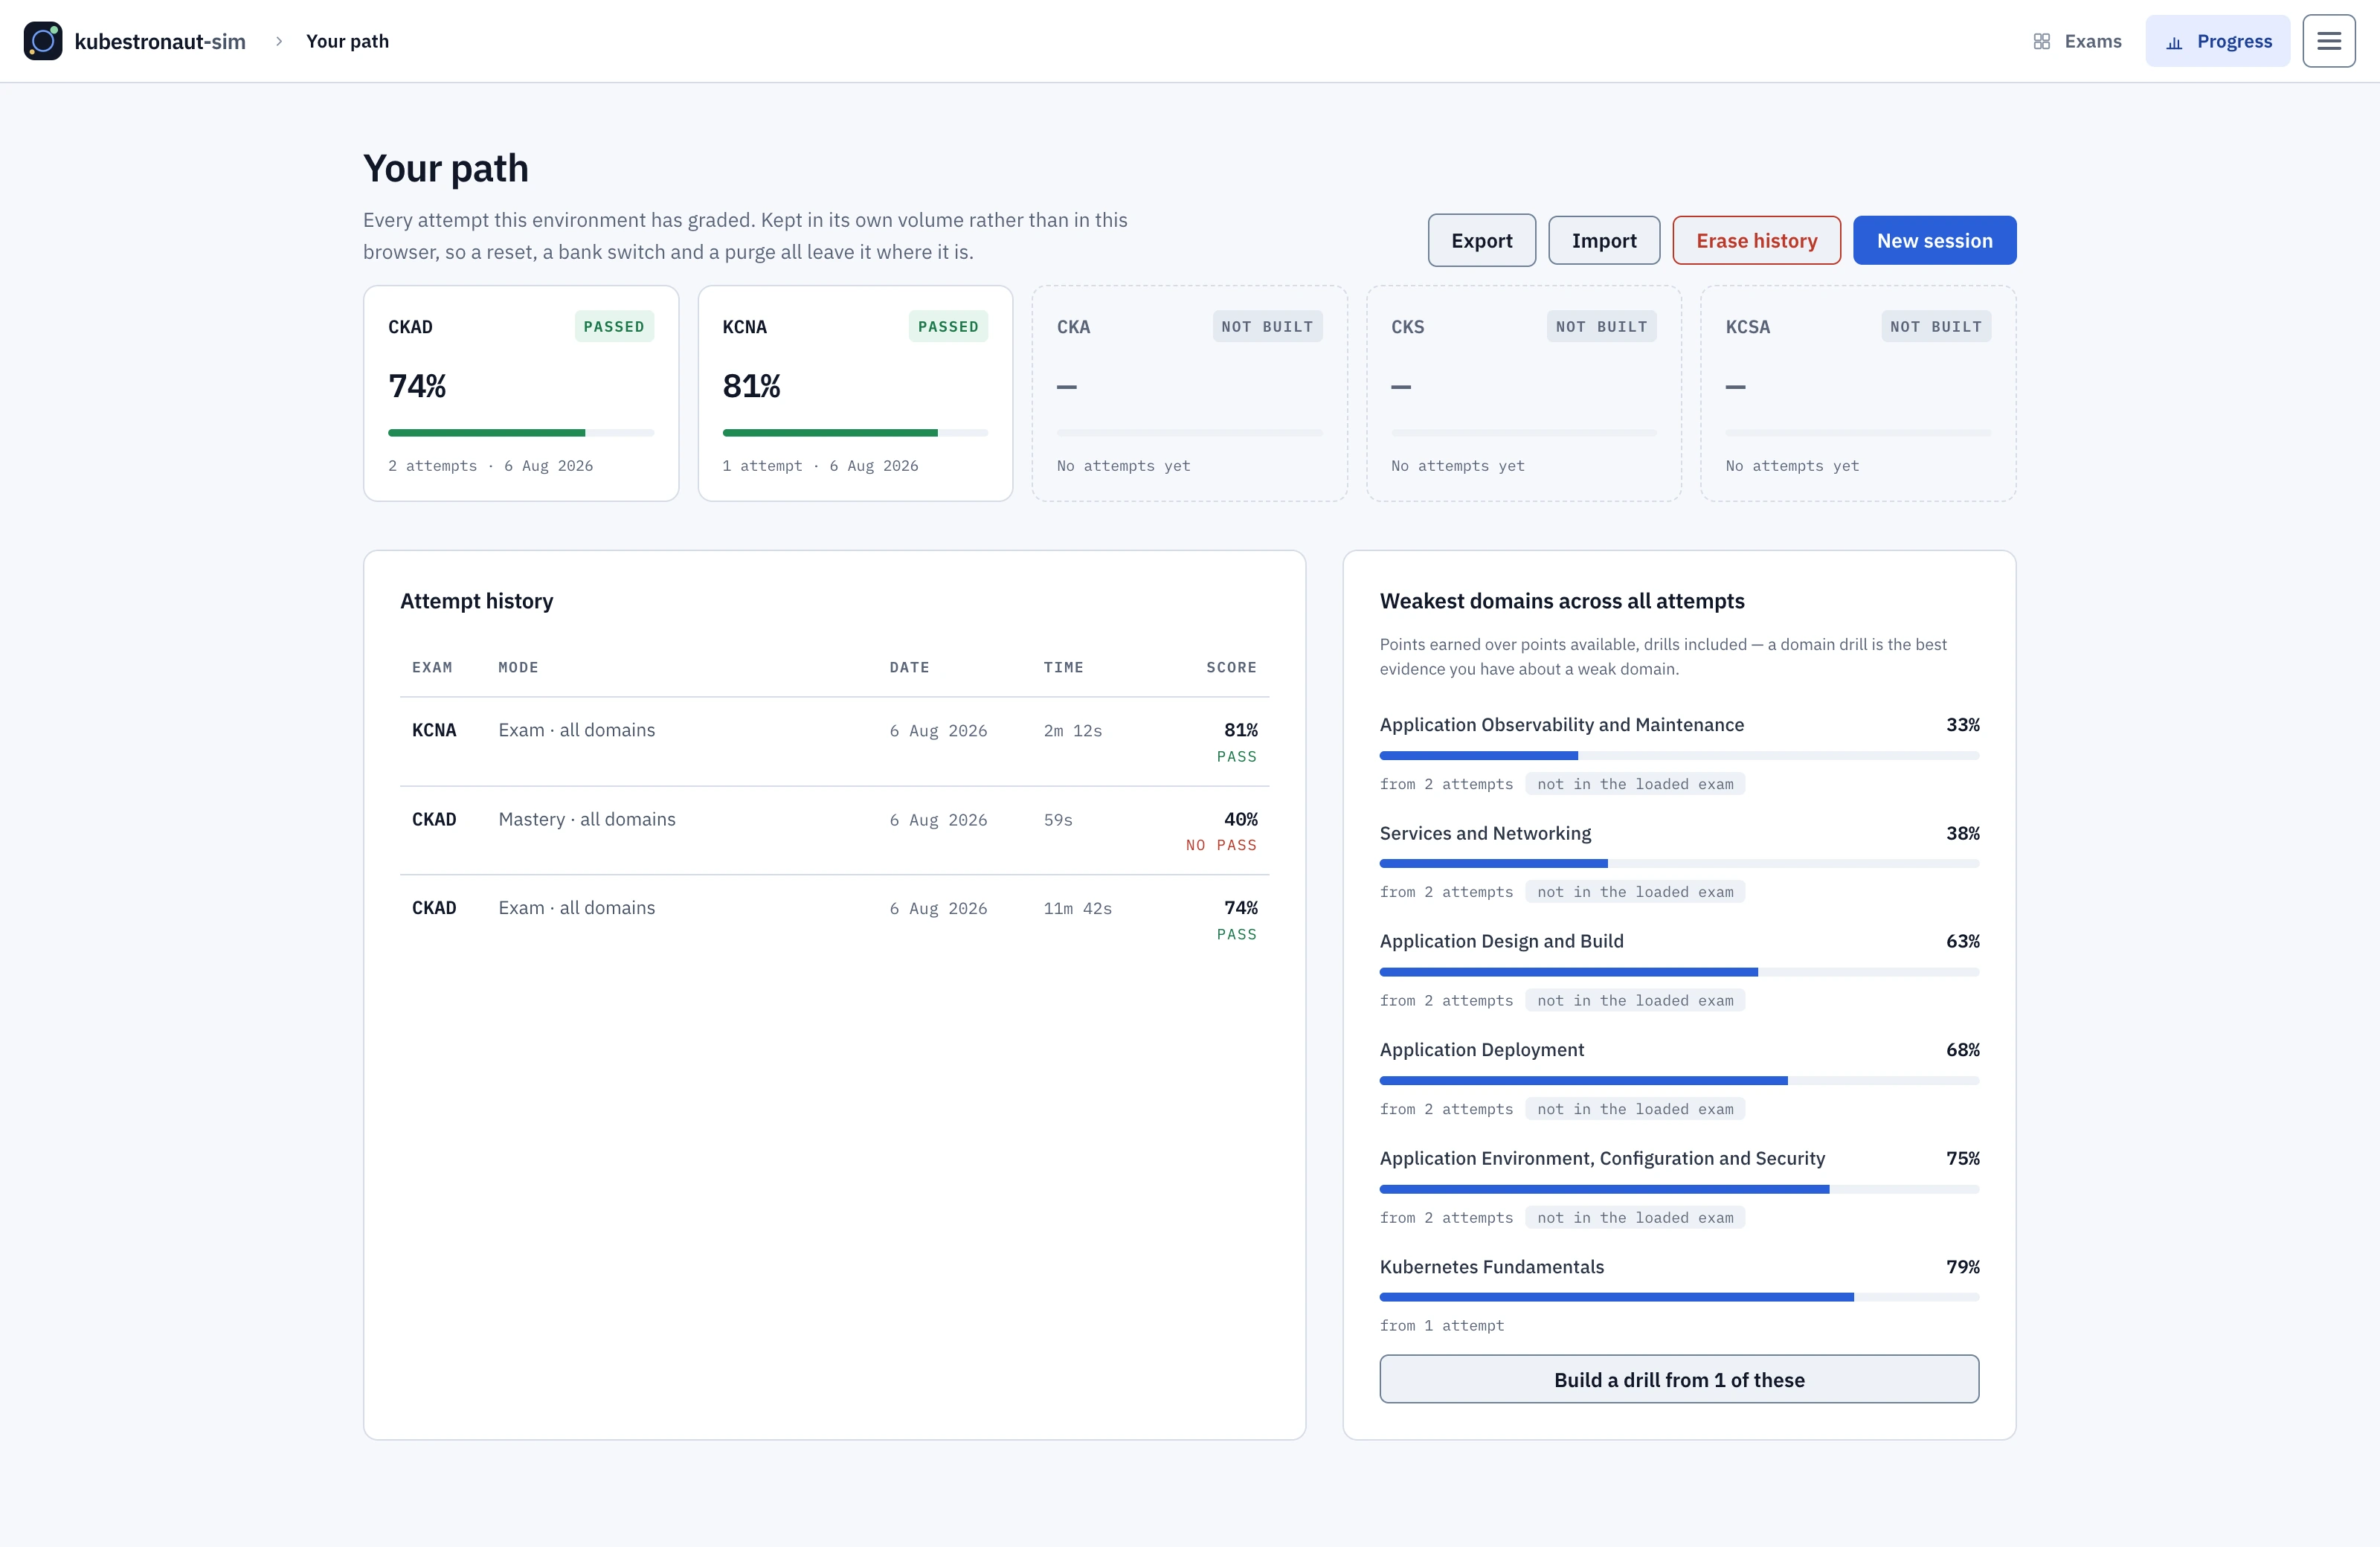Click the Services and Networking progress bar
Image resolution: width=2380 pixels, height=1547 pixels.
point(1679,863)
